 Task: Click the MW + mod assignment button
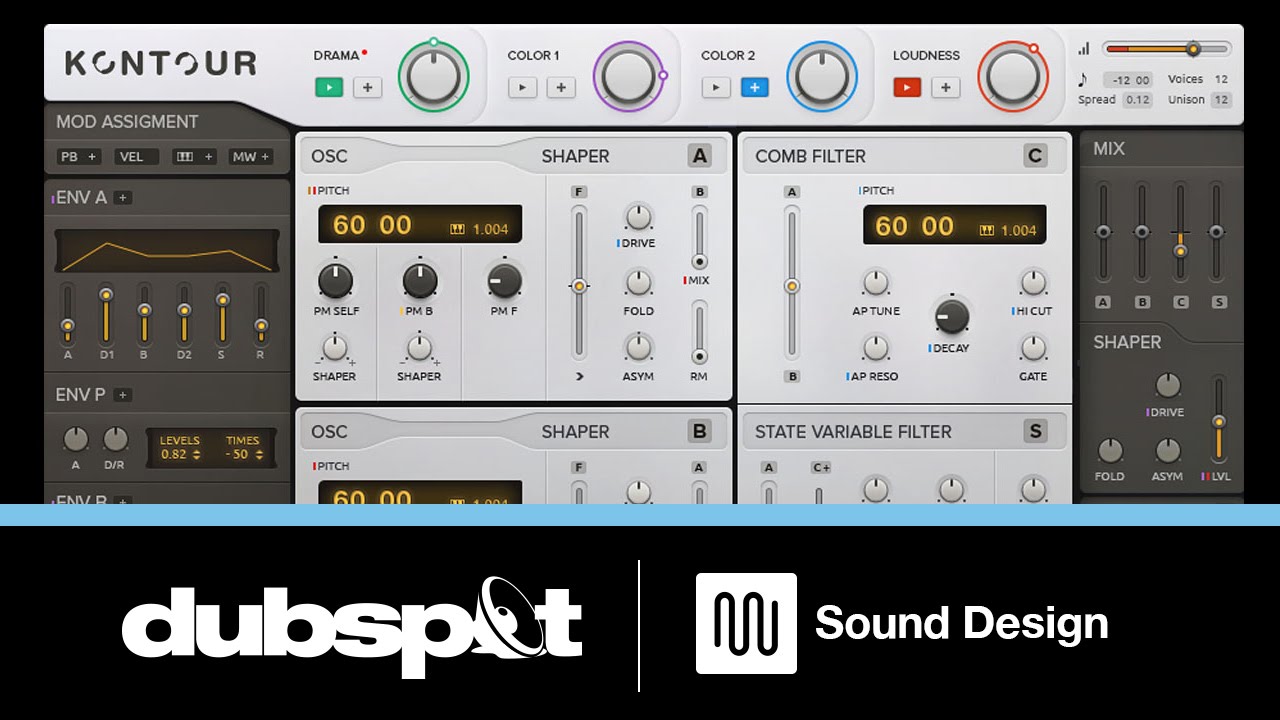(249, 157)
